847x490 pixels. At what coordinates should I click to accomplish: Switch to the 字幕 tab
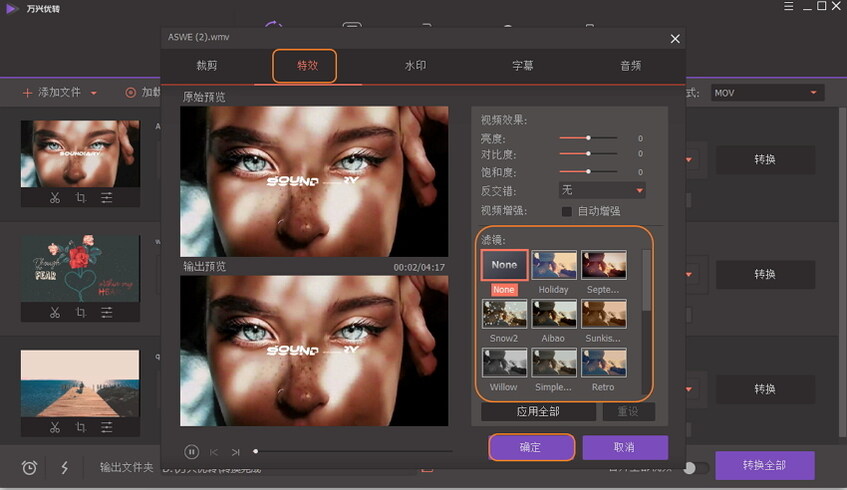click(x=522, y=66)
